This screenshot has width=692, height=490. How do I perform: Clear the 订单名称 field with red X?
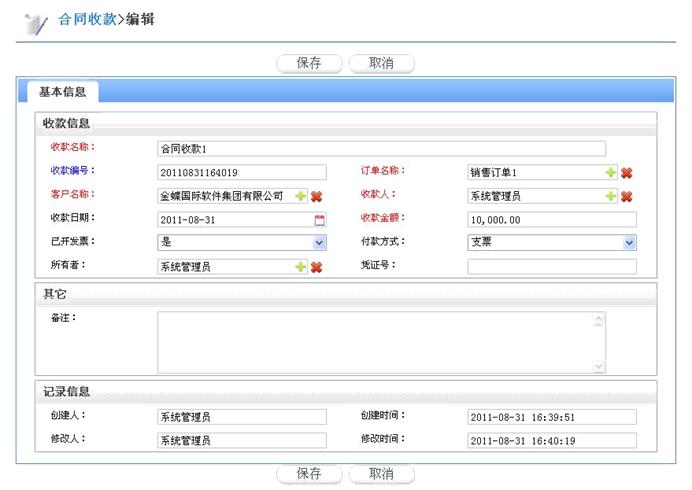[x=627, y=173]
